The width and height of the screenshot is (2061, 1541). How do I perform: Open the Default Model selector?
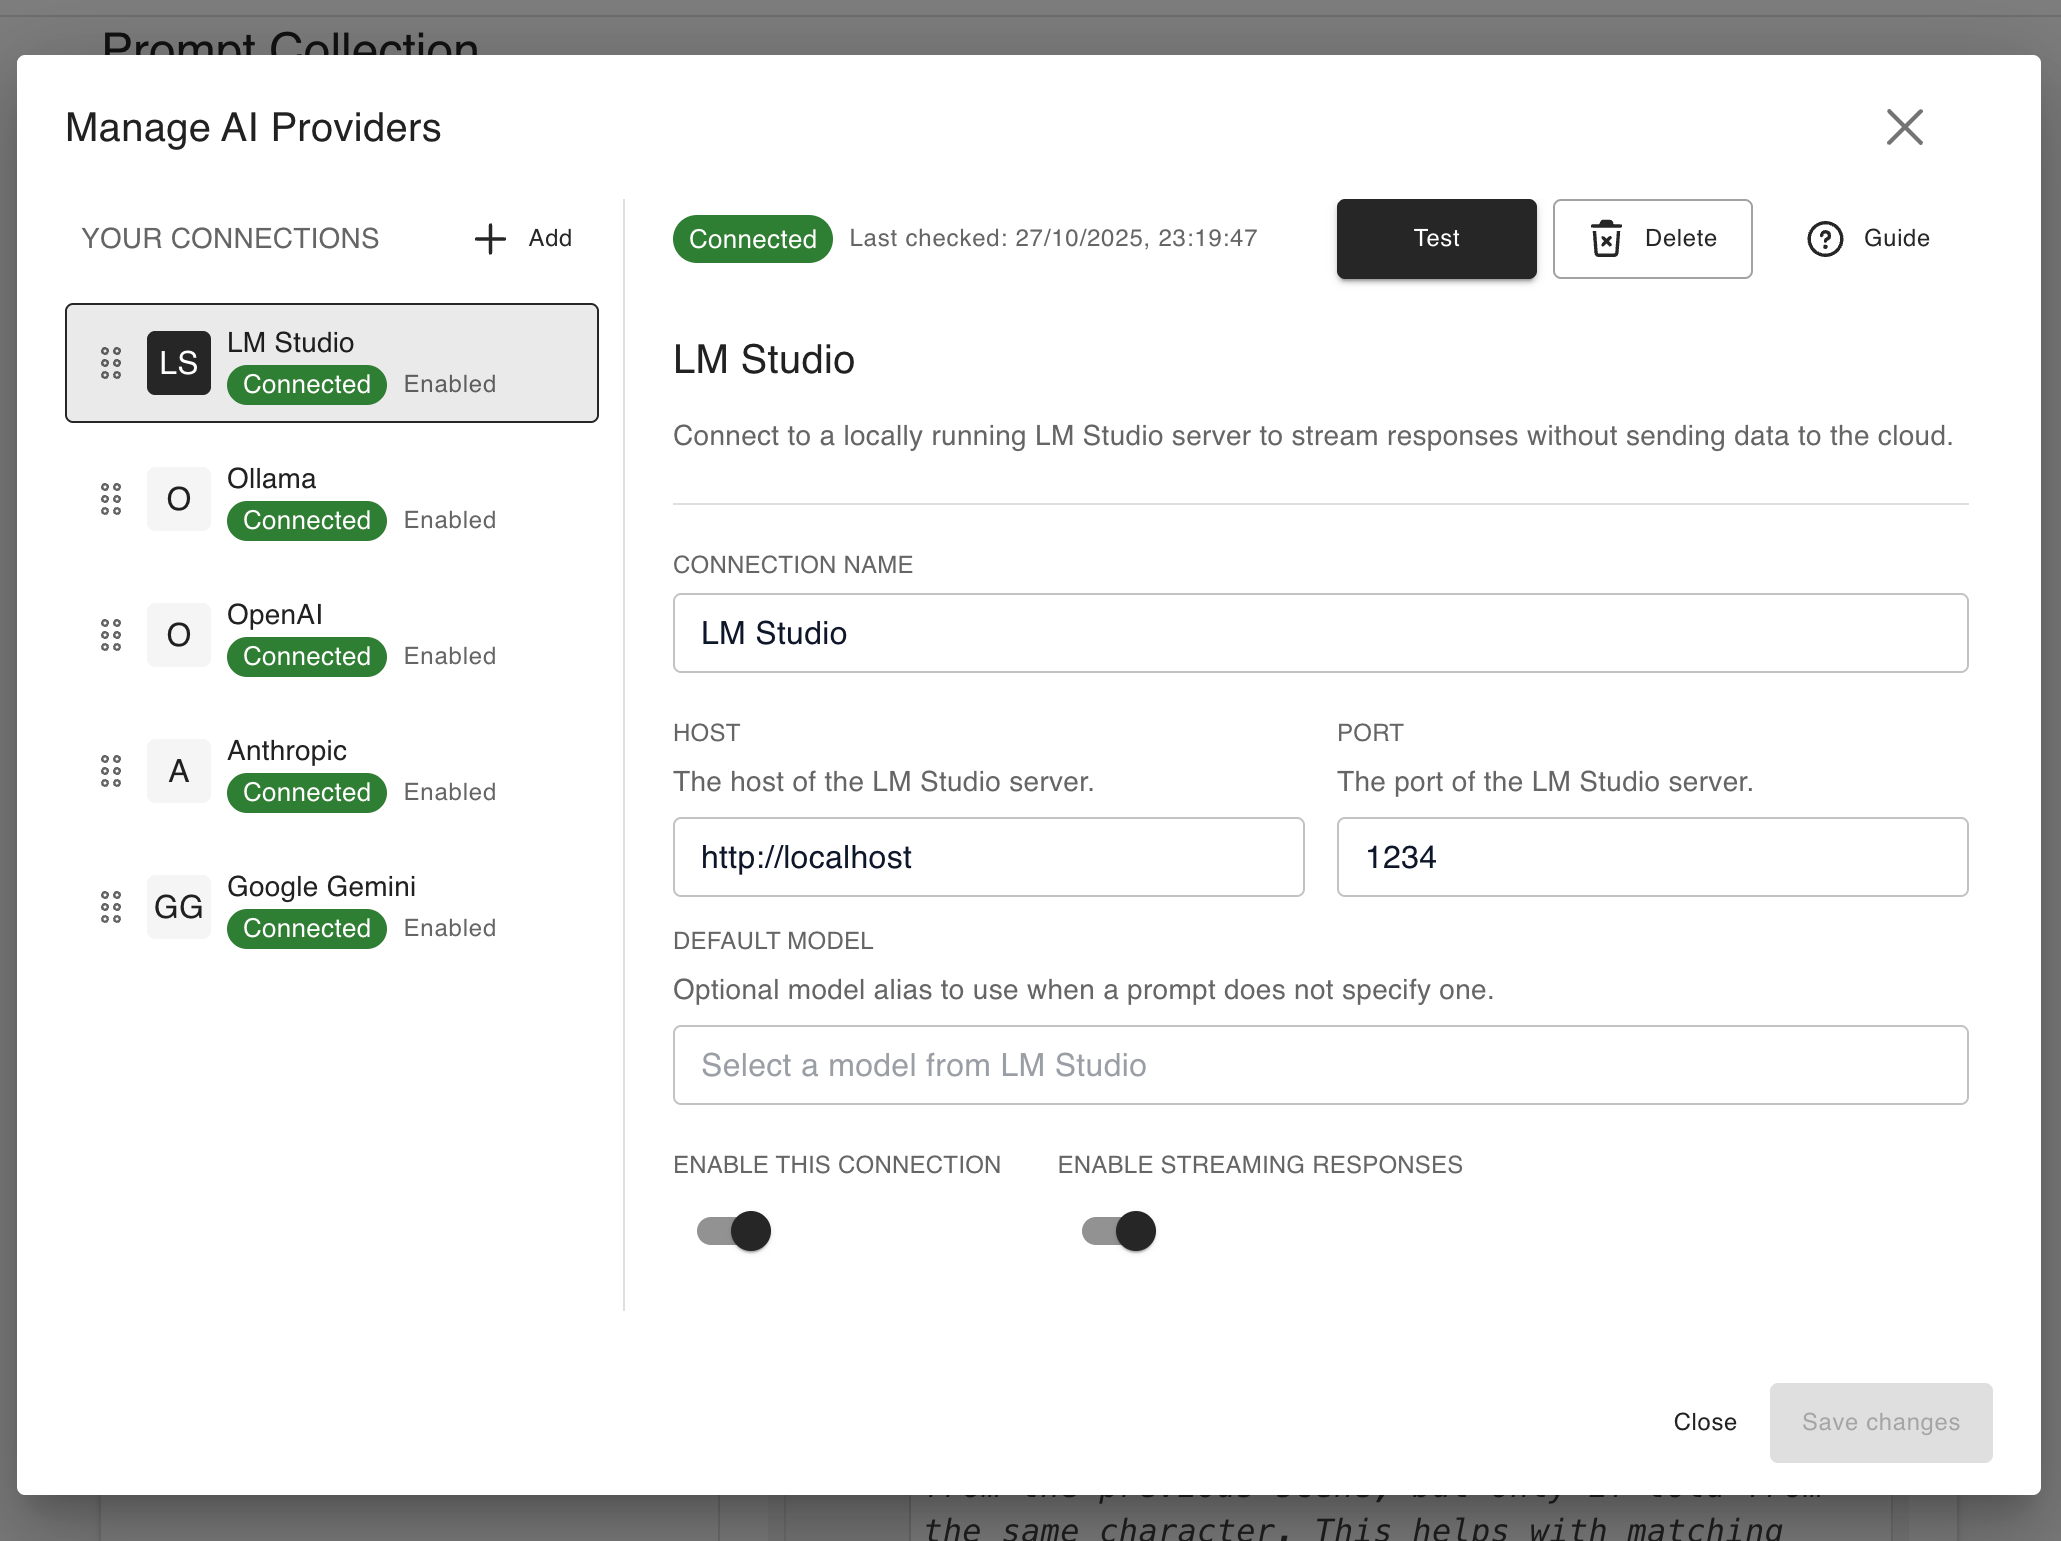[x=1319, y=1065]
